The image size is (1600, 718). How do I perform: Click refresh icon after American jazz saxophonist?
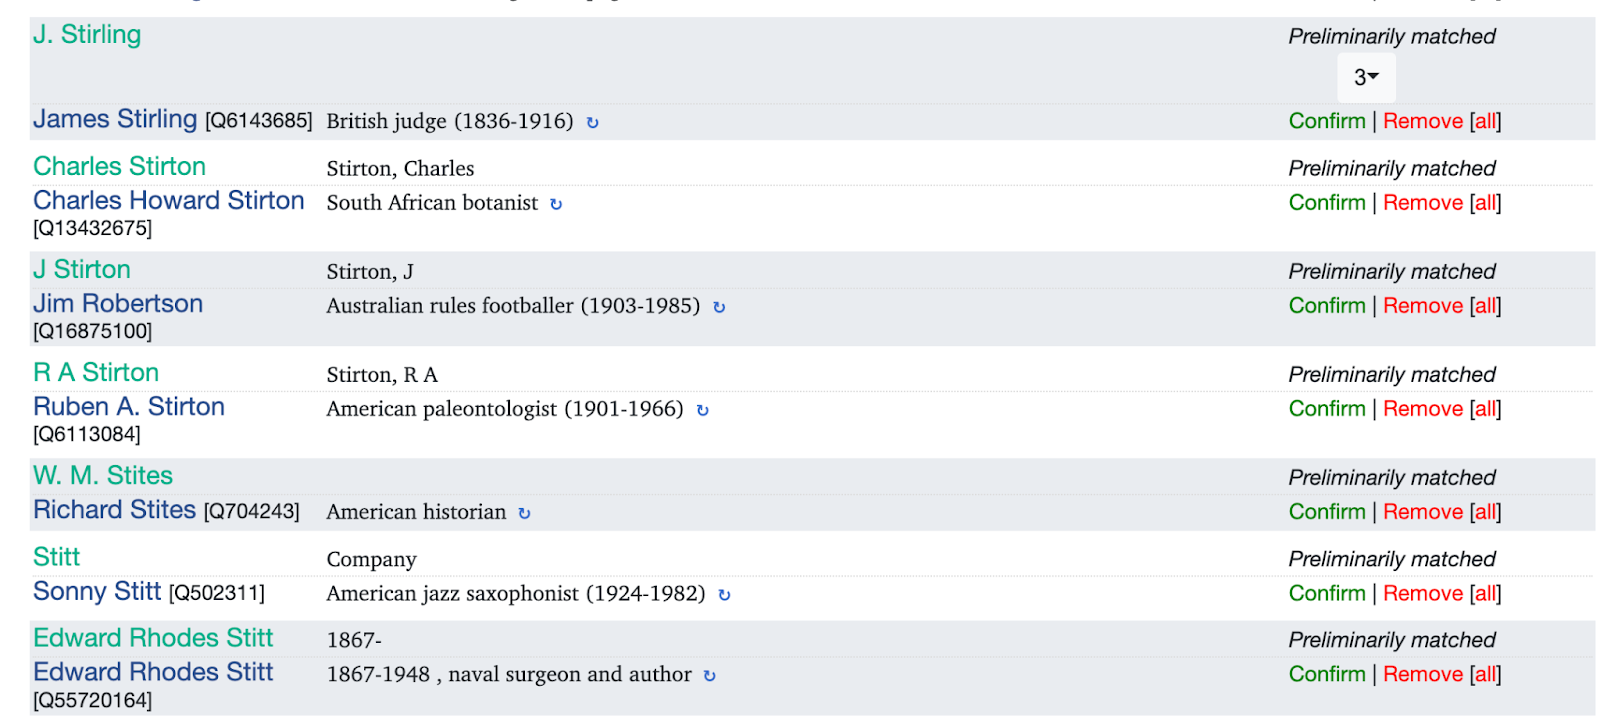(x=724, y=596)
